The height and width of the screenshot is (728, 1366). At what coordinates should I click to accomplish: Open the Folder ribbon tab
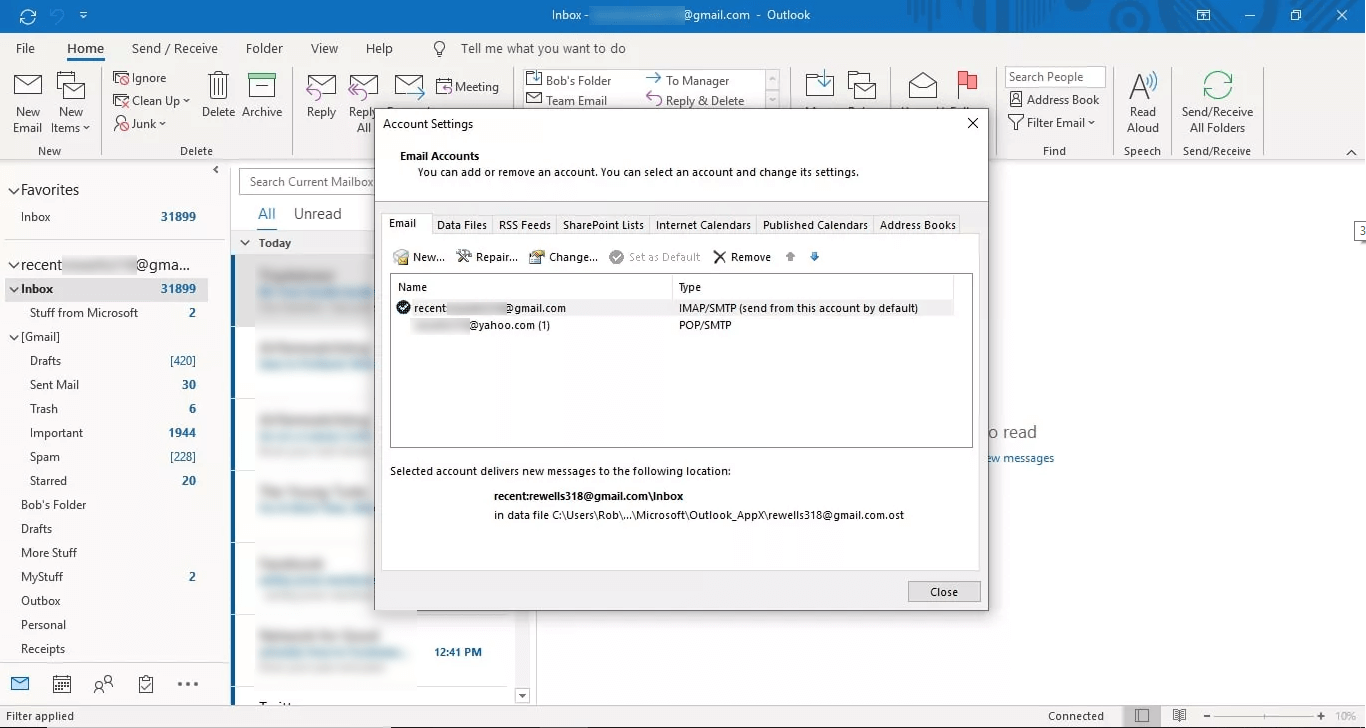coord(264,48)
